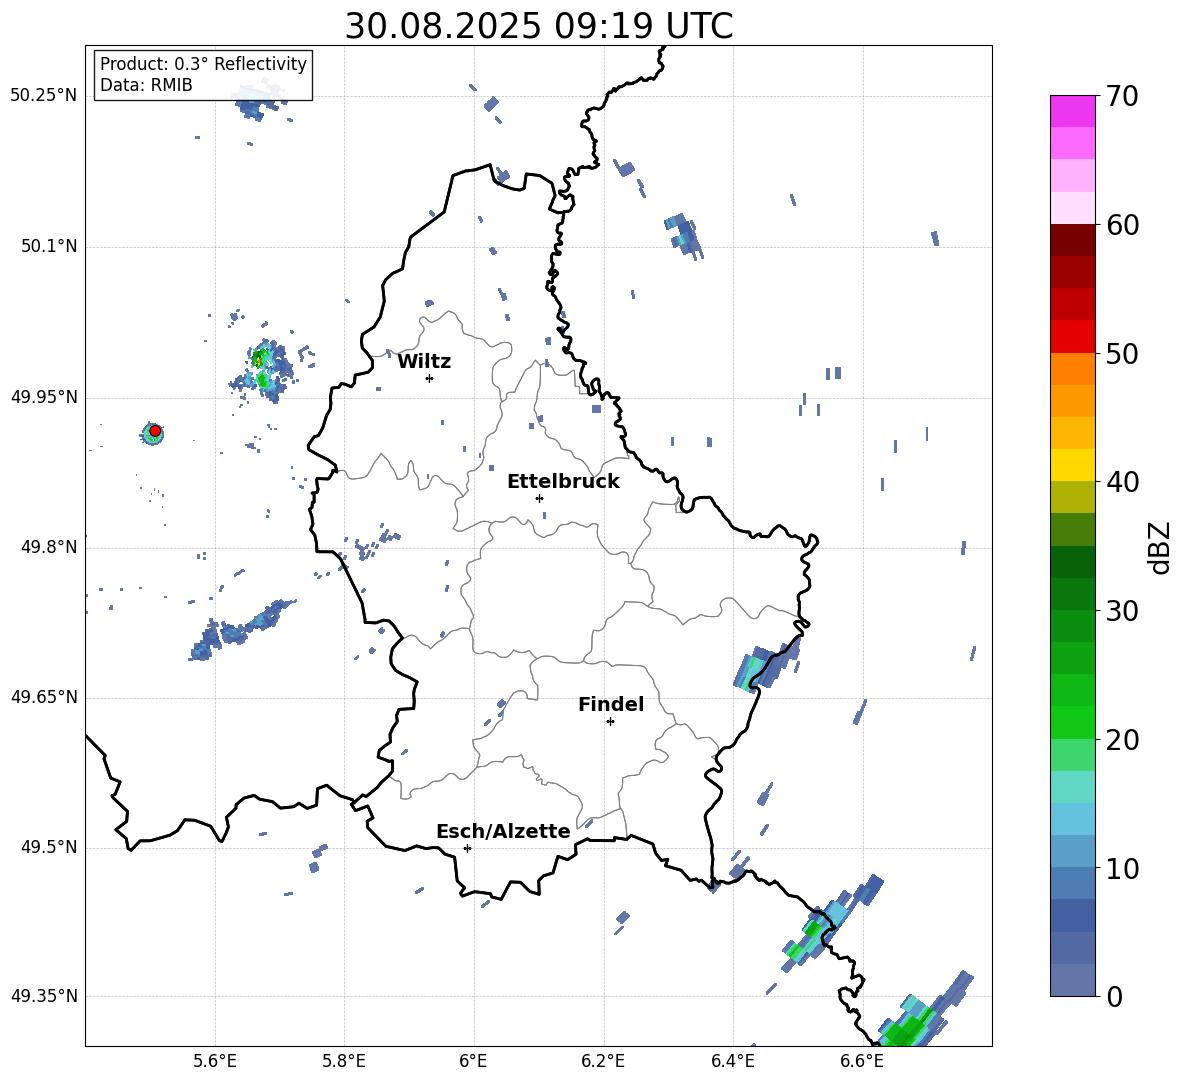The image size is (1184, 1081).
Task: Click the 60 tick on colorbar
Action: click(x=1121, y=225)
